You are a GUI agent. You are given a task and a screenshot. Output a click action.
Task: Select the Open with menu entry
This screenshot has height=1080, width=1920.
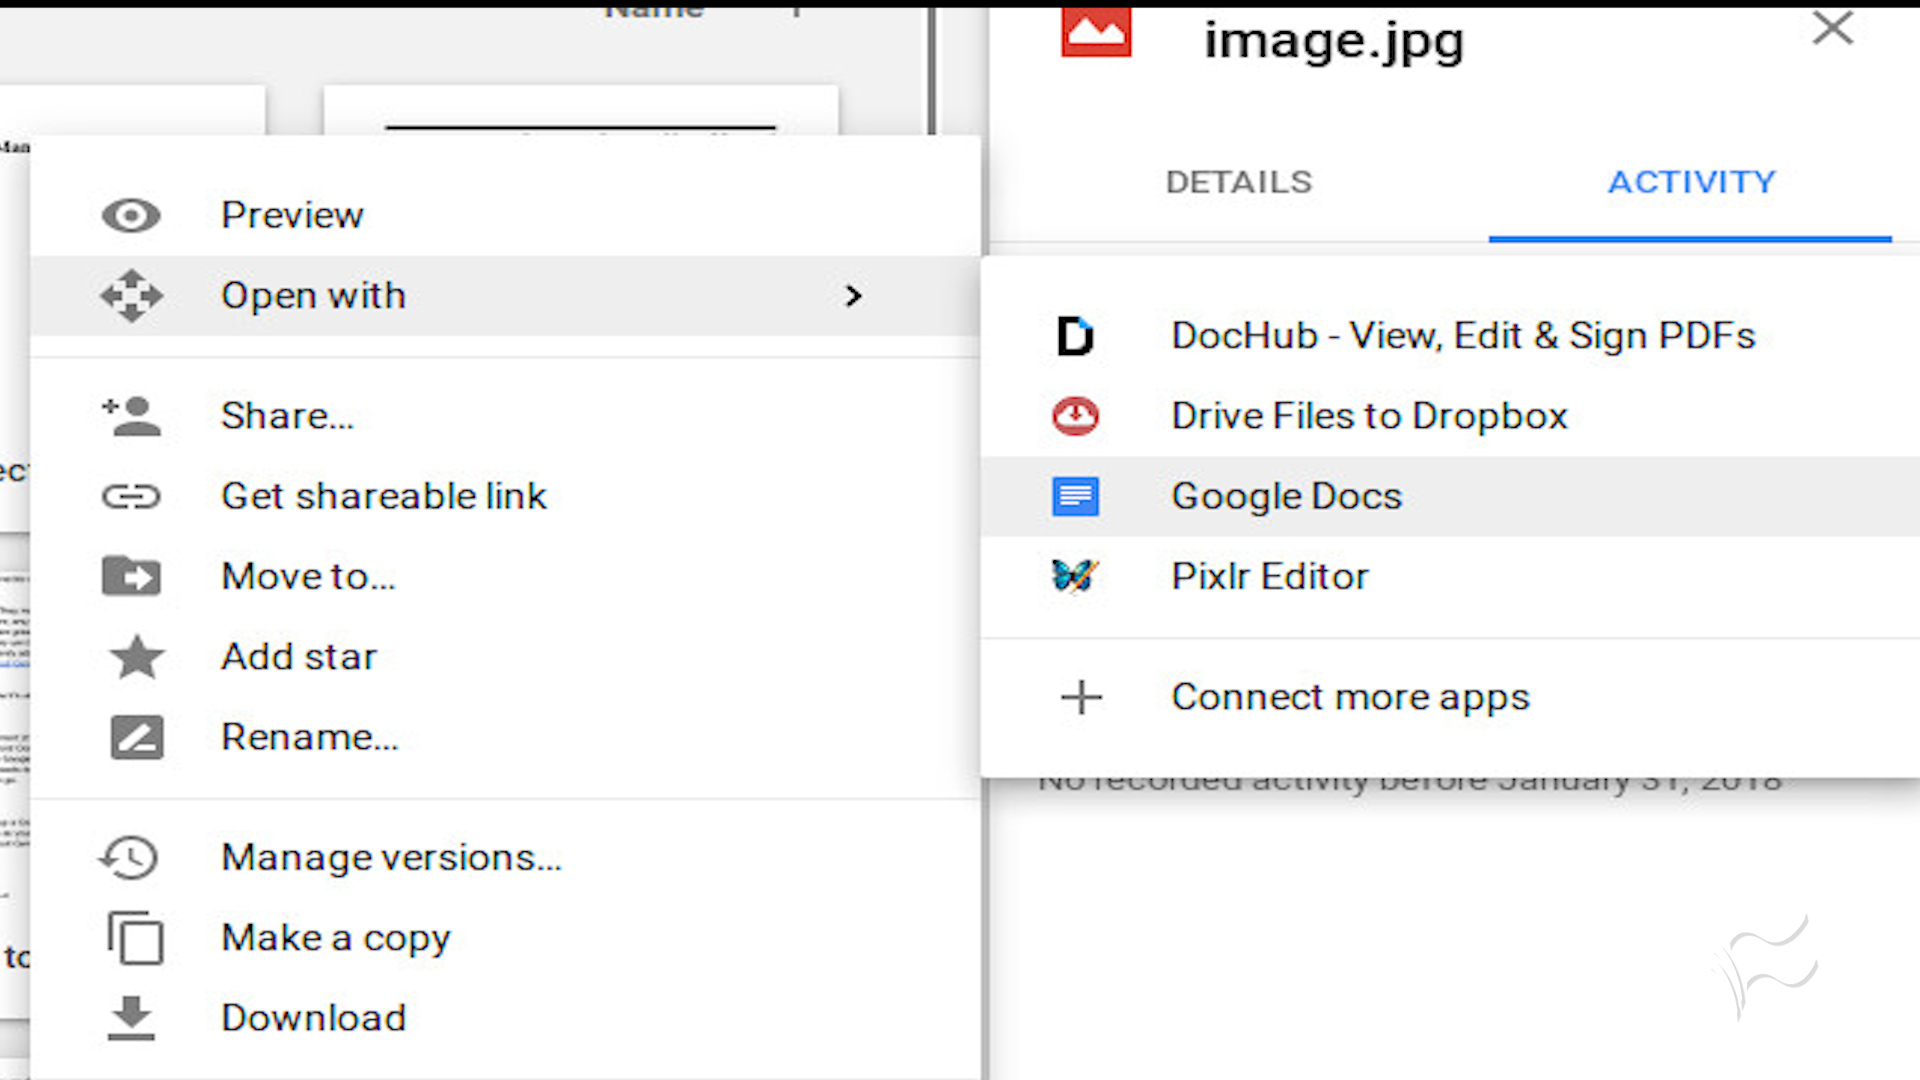pyautogui.click(x=505, y=295)
